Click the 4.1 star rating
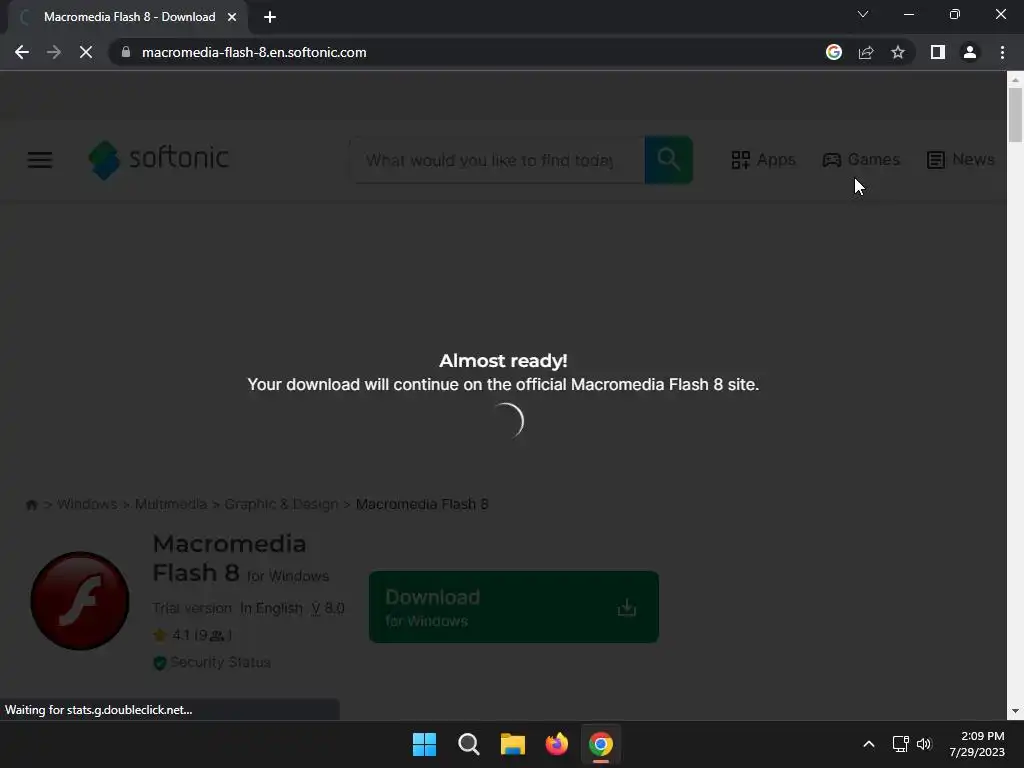1024x768 pixels. coord(193,635)
